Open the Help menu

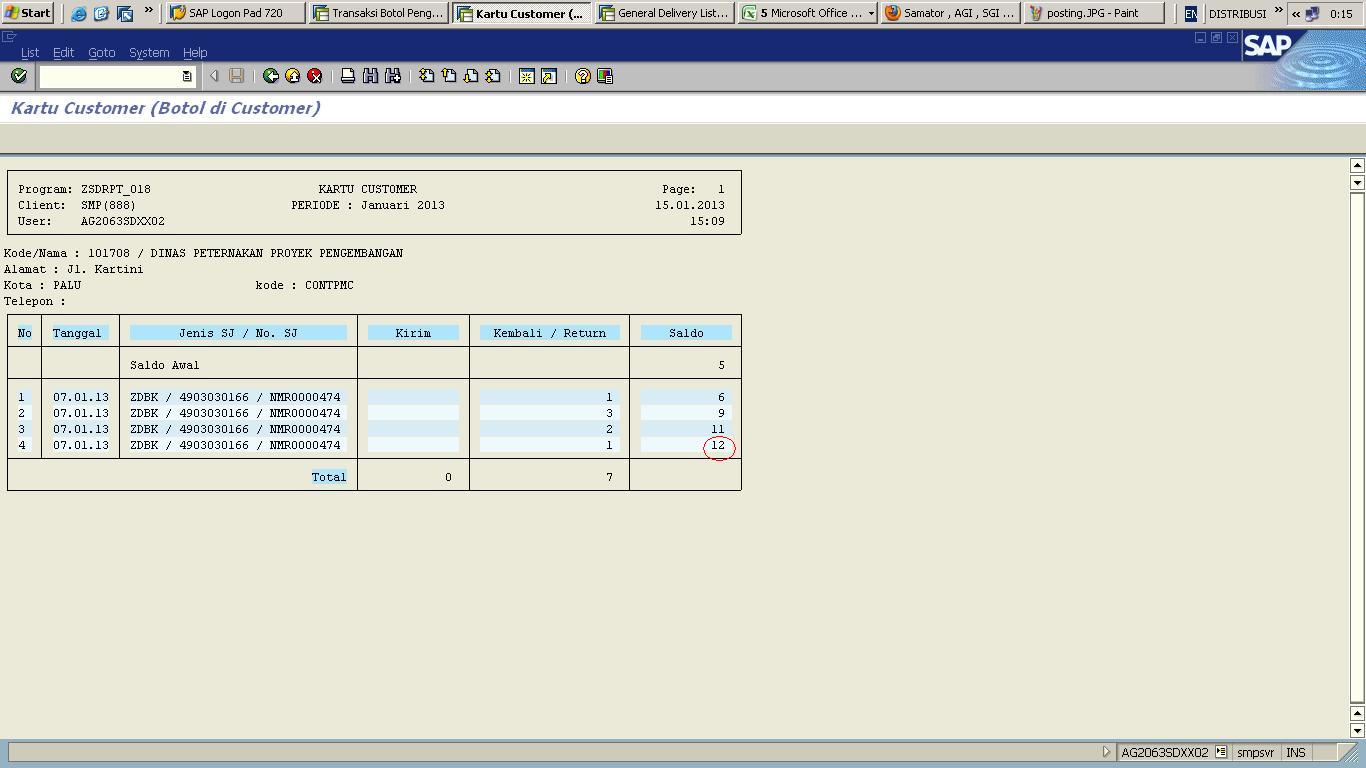195,52
